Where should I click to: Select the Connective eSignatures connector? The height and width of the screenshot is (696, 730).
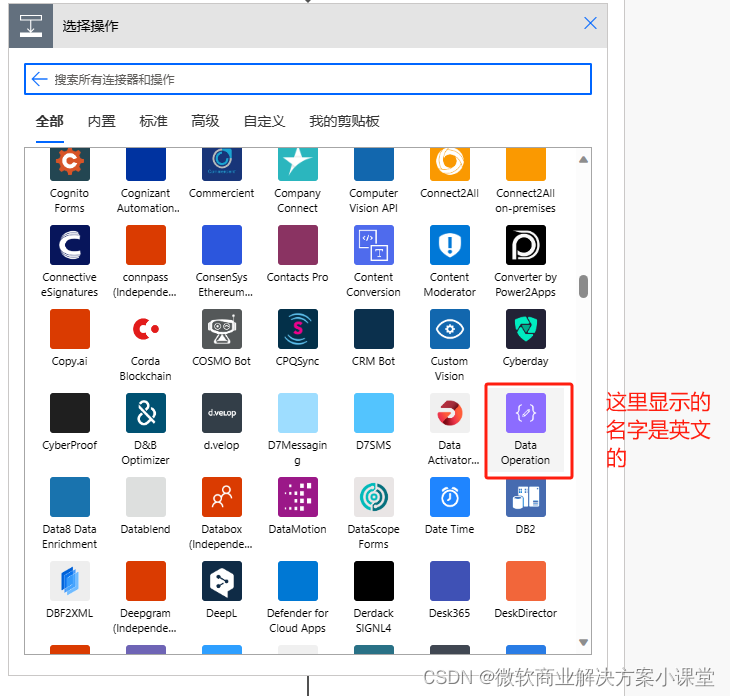69,245
